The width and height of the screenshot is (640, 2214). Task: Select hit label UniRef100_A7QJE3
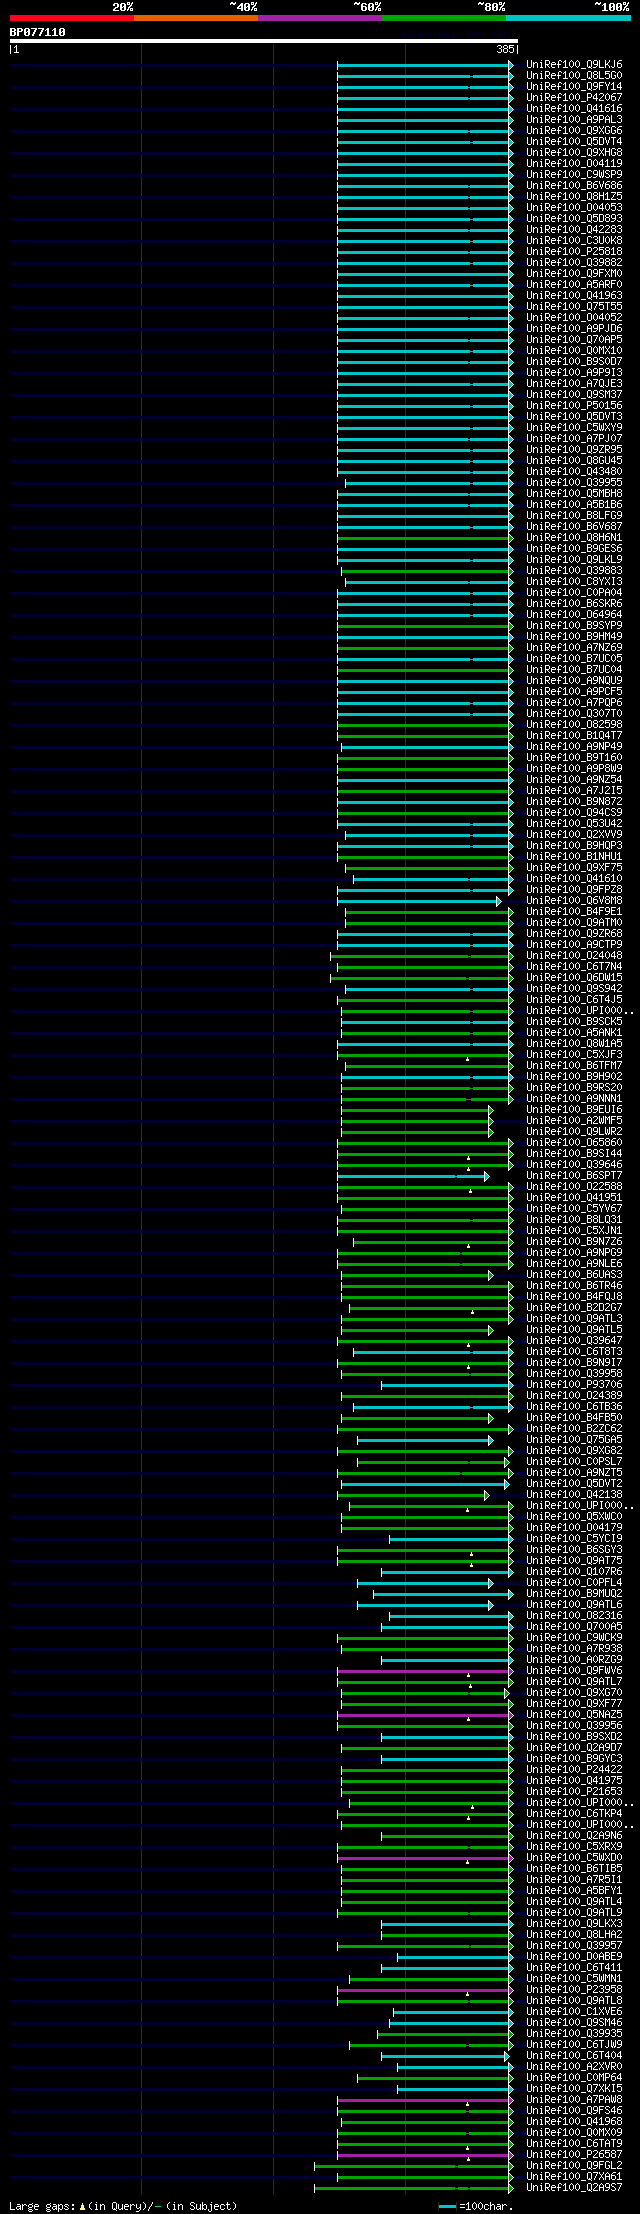coord(574,383)
